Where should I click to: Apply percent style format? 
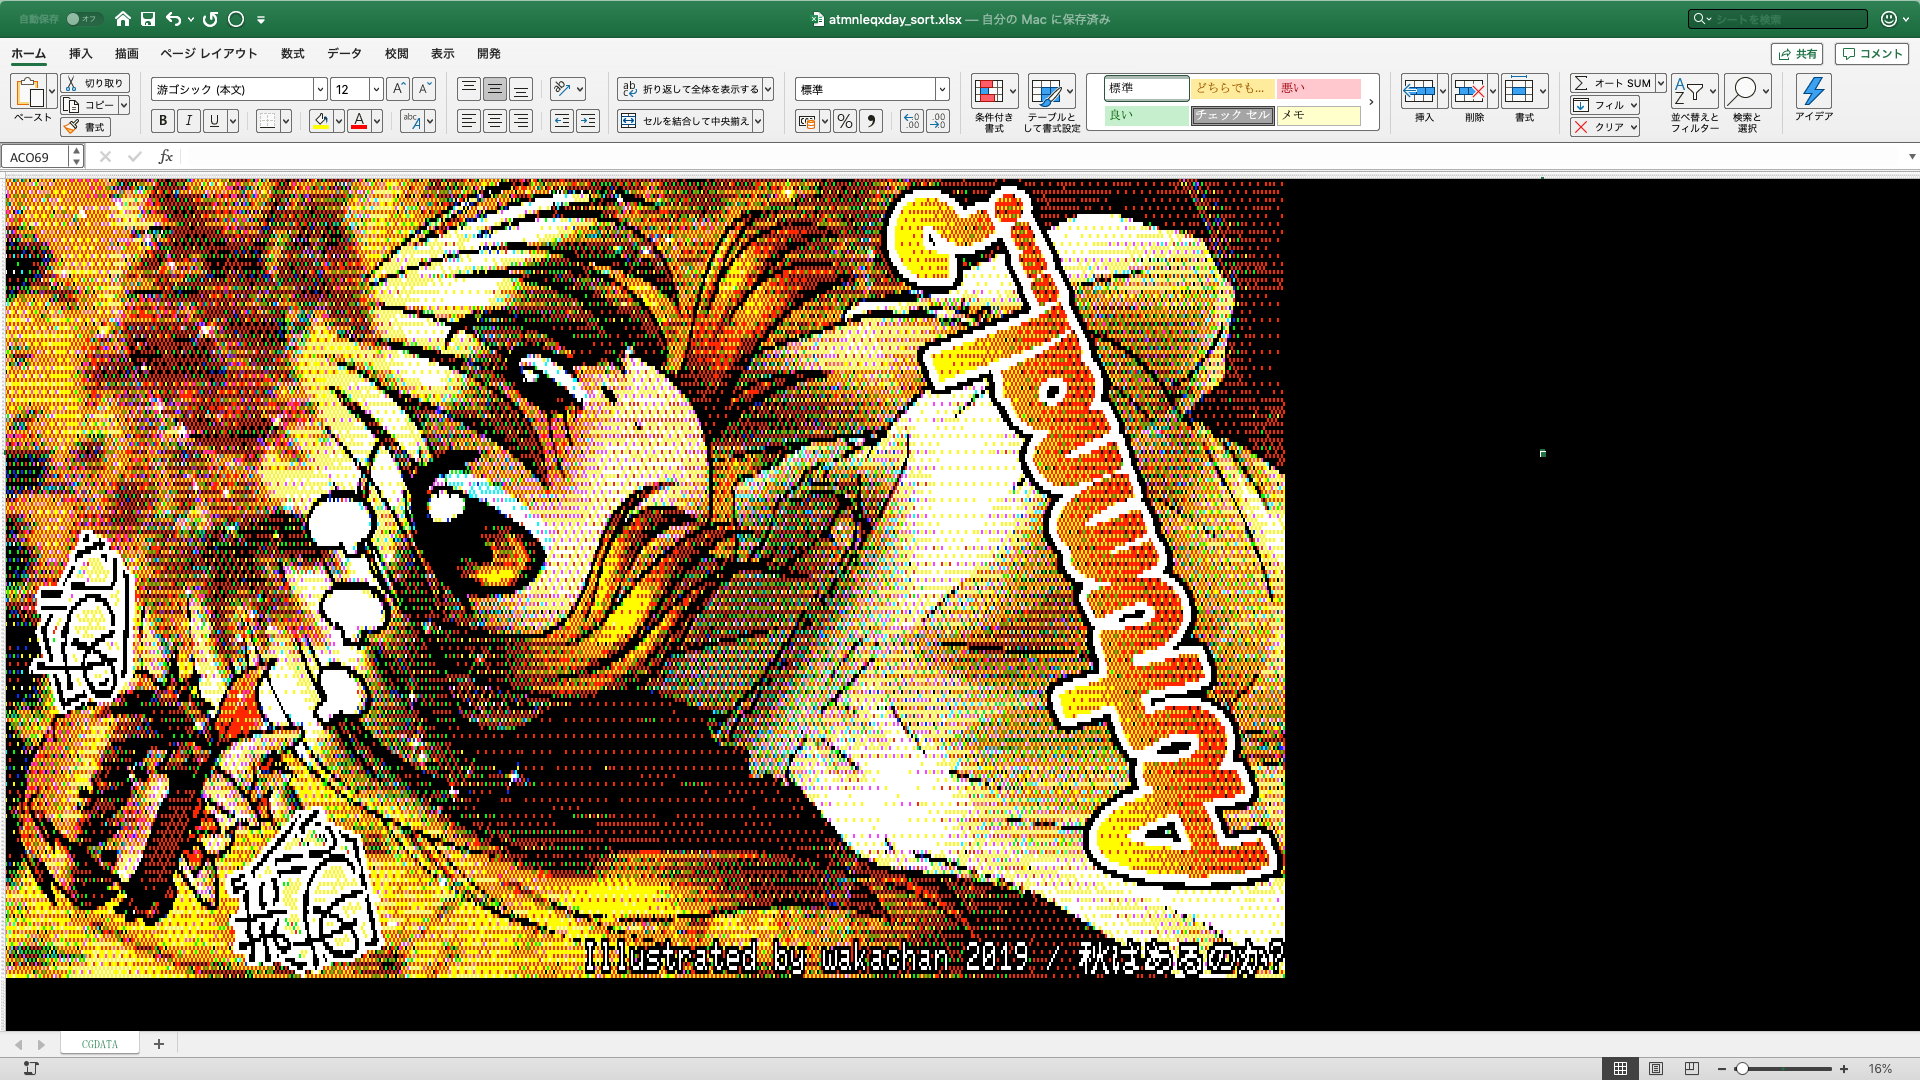845,121
